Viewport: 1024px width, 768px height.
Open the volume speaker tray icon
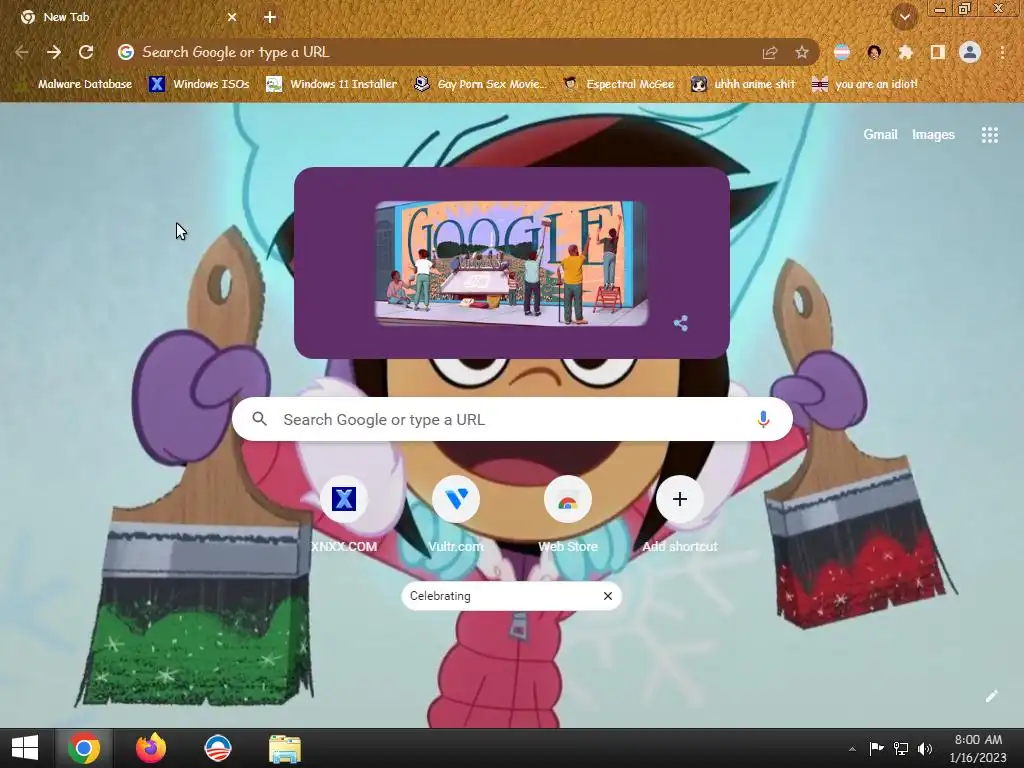(x=925, y=748)
